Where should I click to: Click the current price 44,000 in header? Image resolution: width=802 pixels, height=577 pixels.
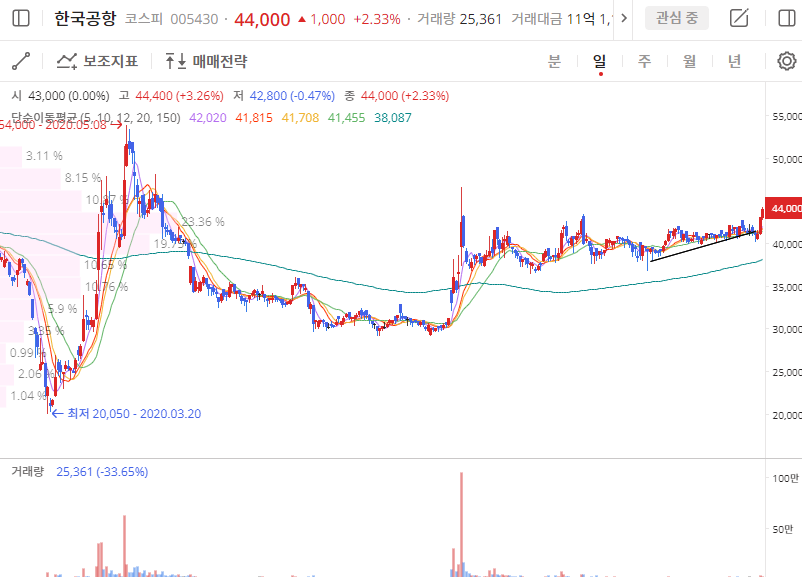click(262, 19)
